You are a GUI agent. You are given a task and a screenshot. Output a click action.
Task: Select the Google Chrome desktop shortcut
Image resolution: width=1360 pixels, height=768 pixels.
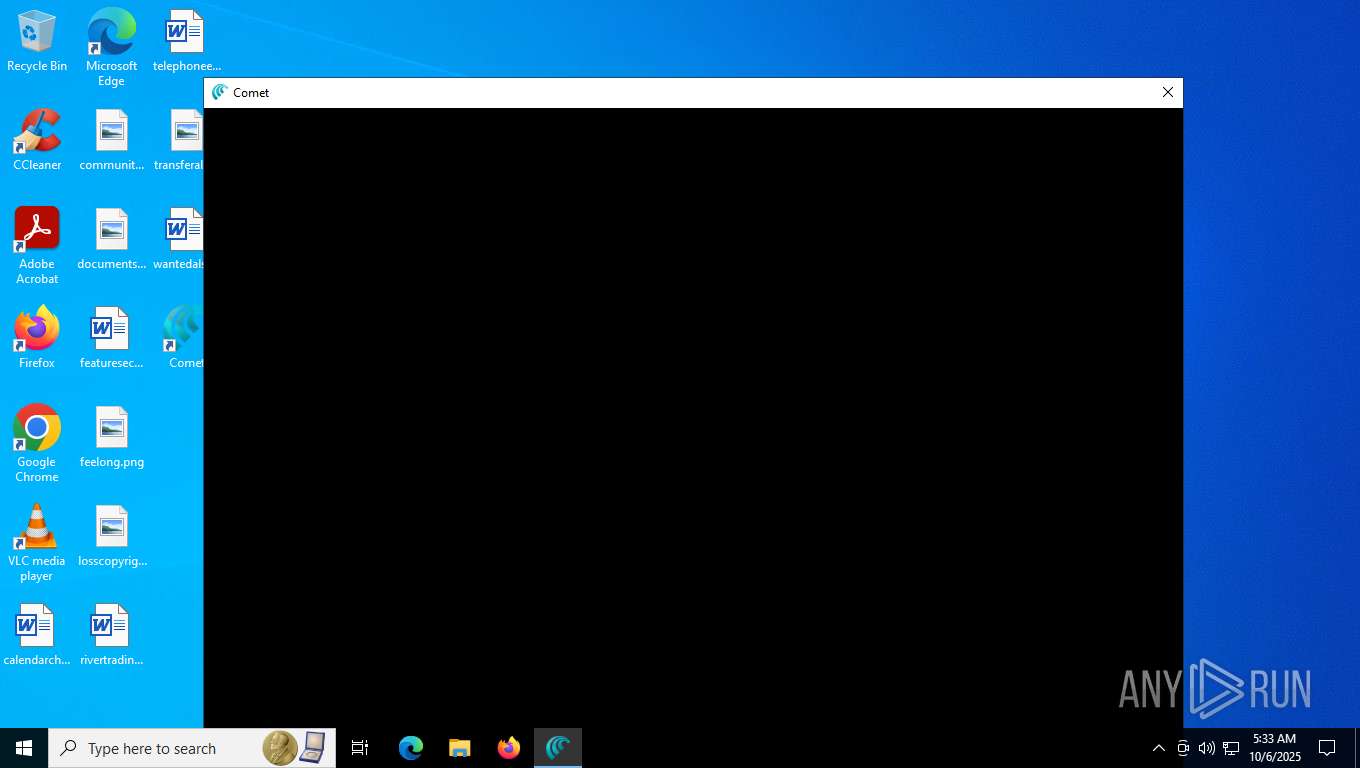(x=37, y=444)
